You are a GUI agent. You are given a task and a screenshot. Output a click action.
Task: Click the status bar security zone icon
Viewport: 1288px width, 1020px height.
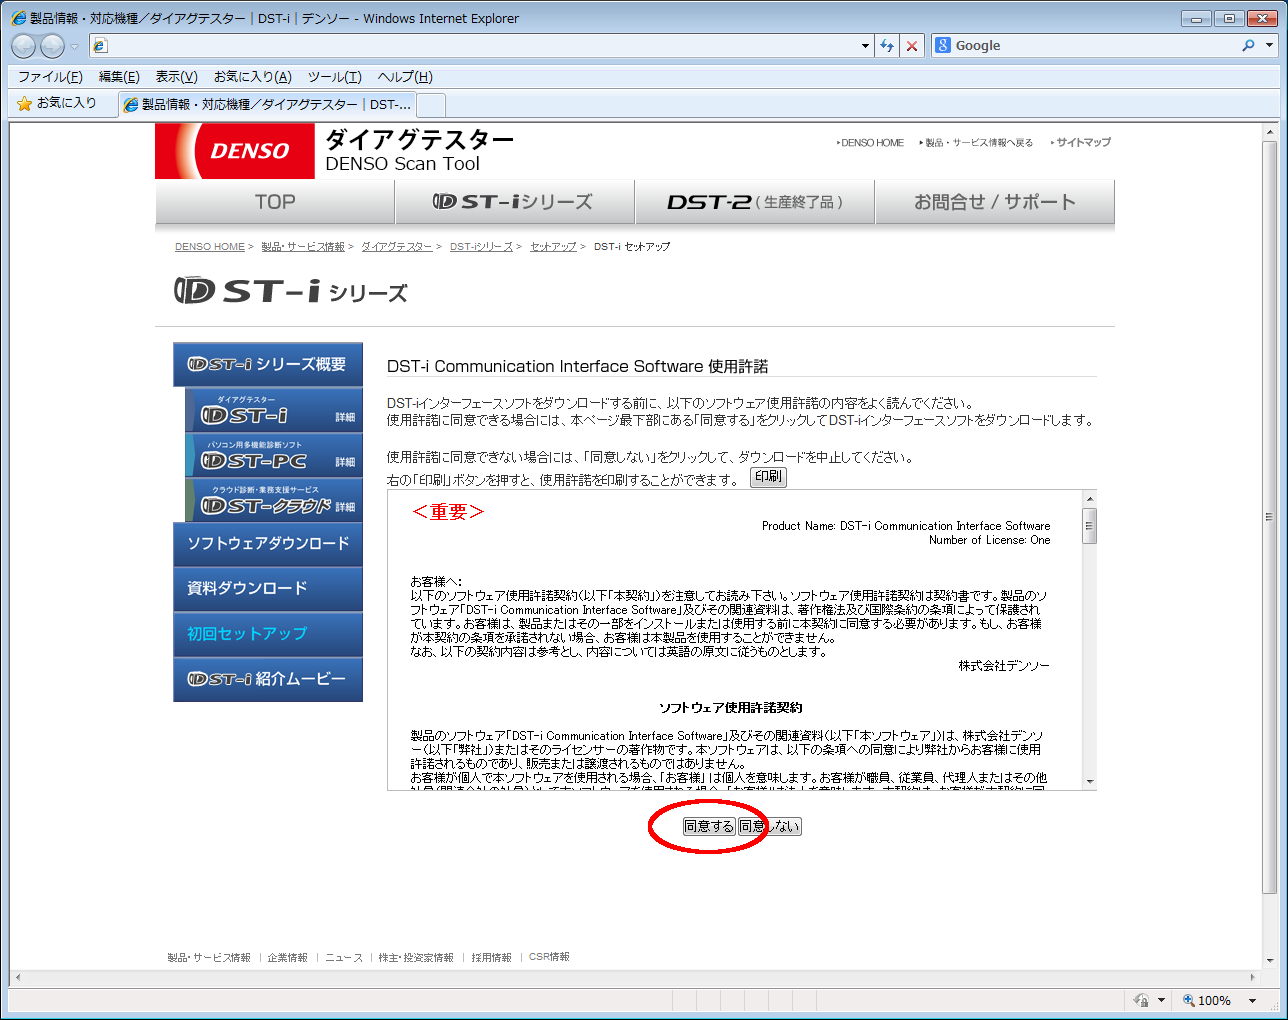(1141, 1000)
